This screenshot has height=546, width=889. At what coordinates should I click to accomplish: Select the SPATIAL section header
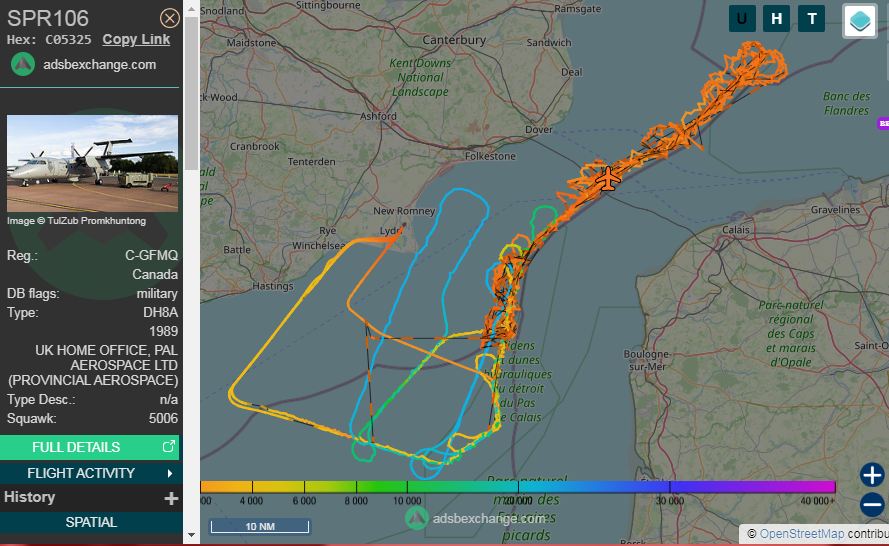click(x=91, y=522)
